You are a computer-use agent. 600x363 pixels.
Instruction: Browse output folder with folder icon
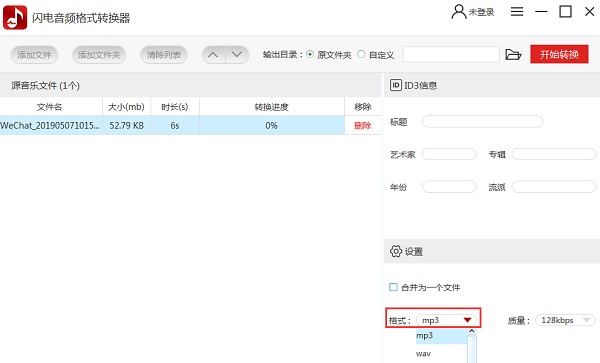pyautogui.click(x=513, y=55)
